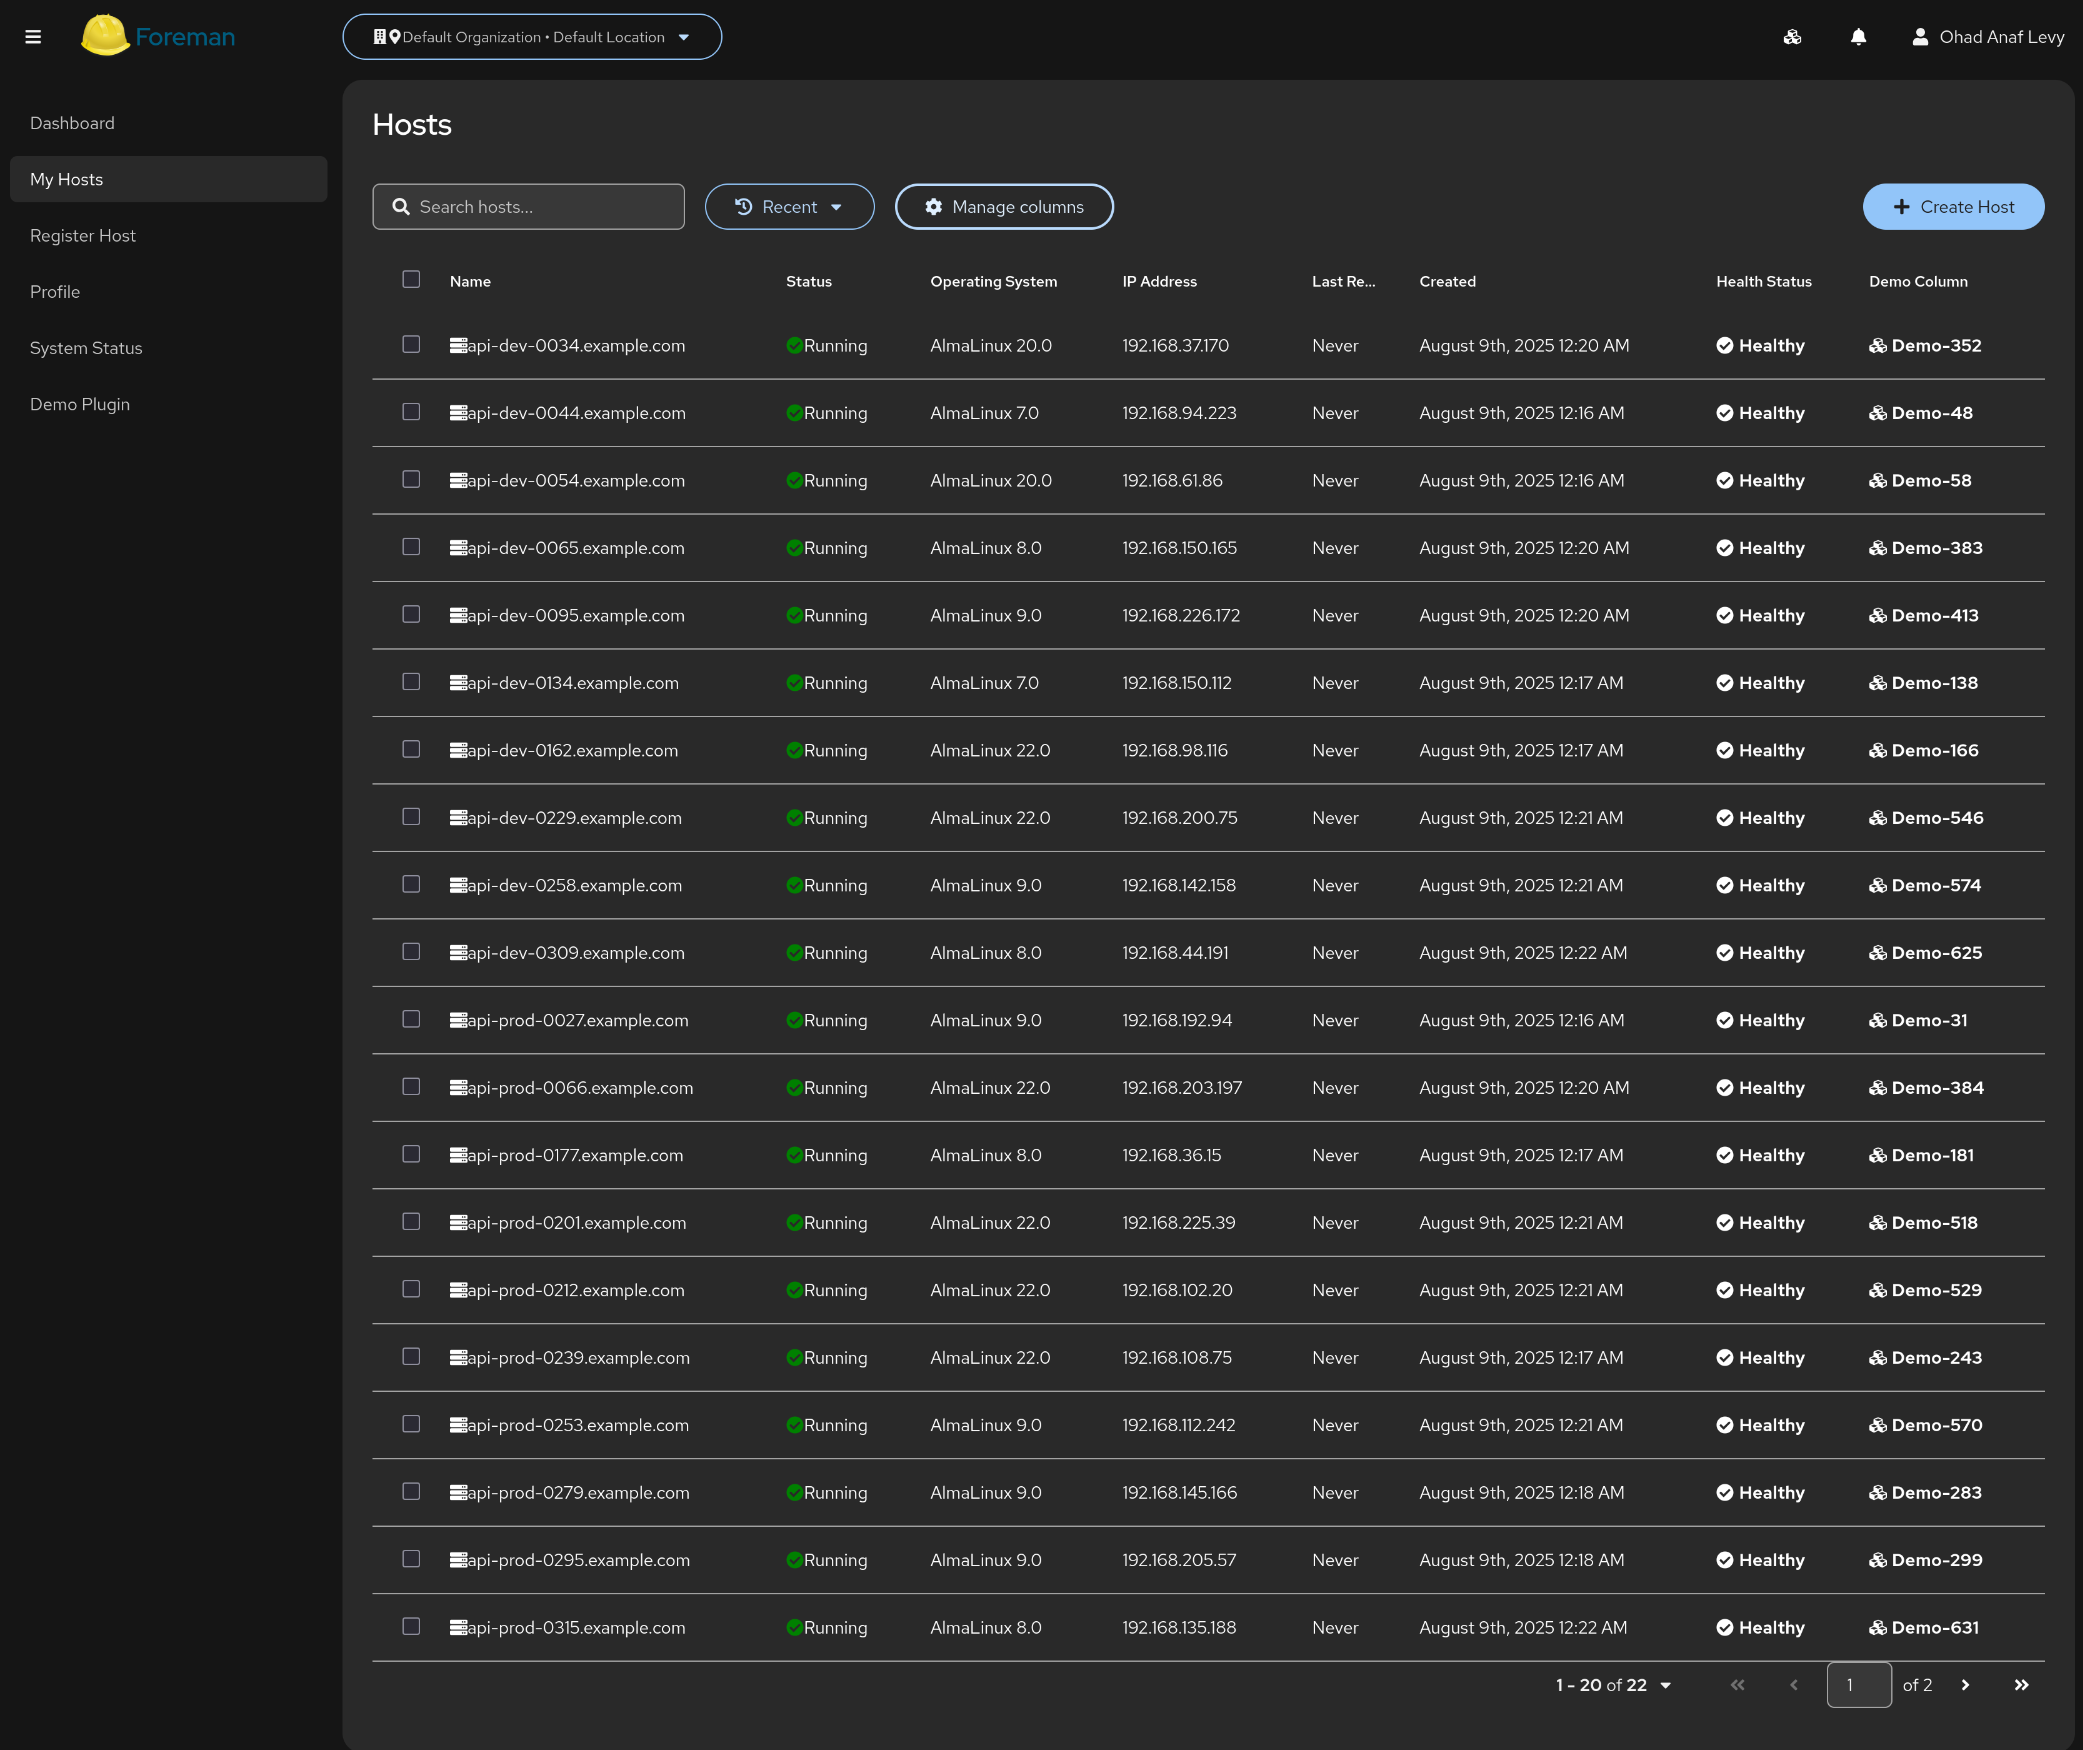Open Register Host in the sidebar
Screen dimensions: 2083x1750
[x=83, y=236]
